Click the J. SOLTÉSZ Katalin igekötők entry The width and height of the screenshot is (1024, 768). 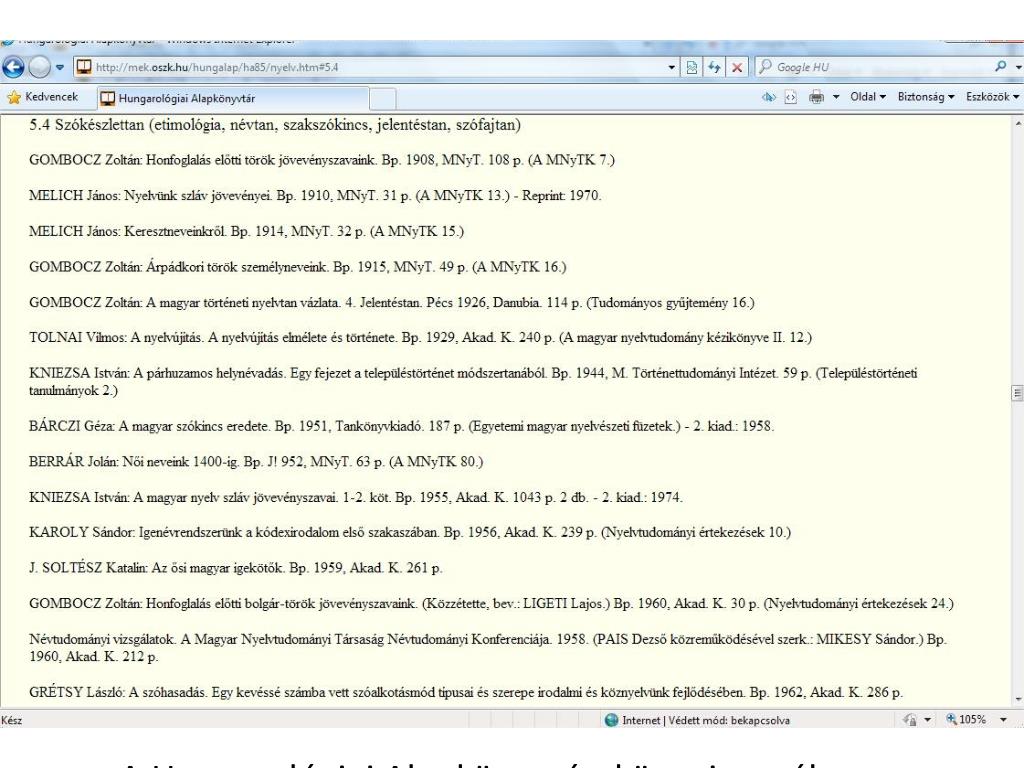(x=236, y=568)
